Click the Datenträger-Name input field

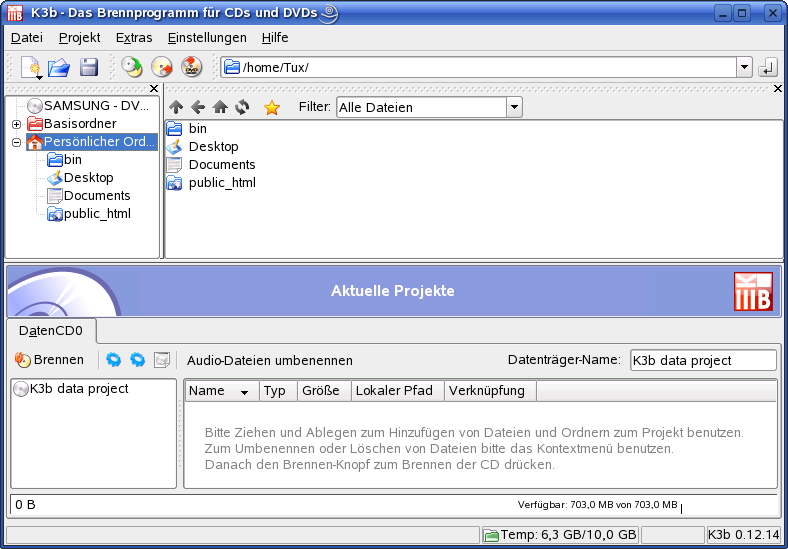pyautogui.click(x=703, y=360)
